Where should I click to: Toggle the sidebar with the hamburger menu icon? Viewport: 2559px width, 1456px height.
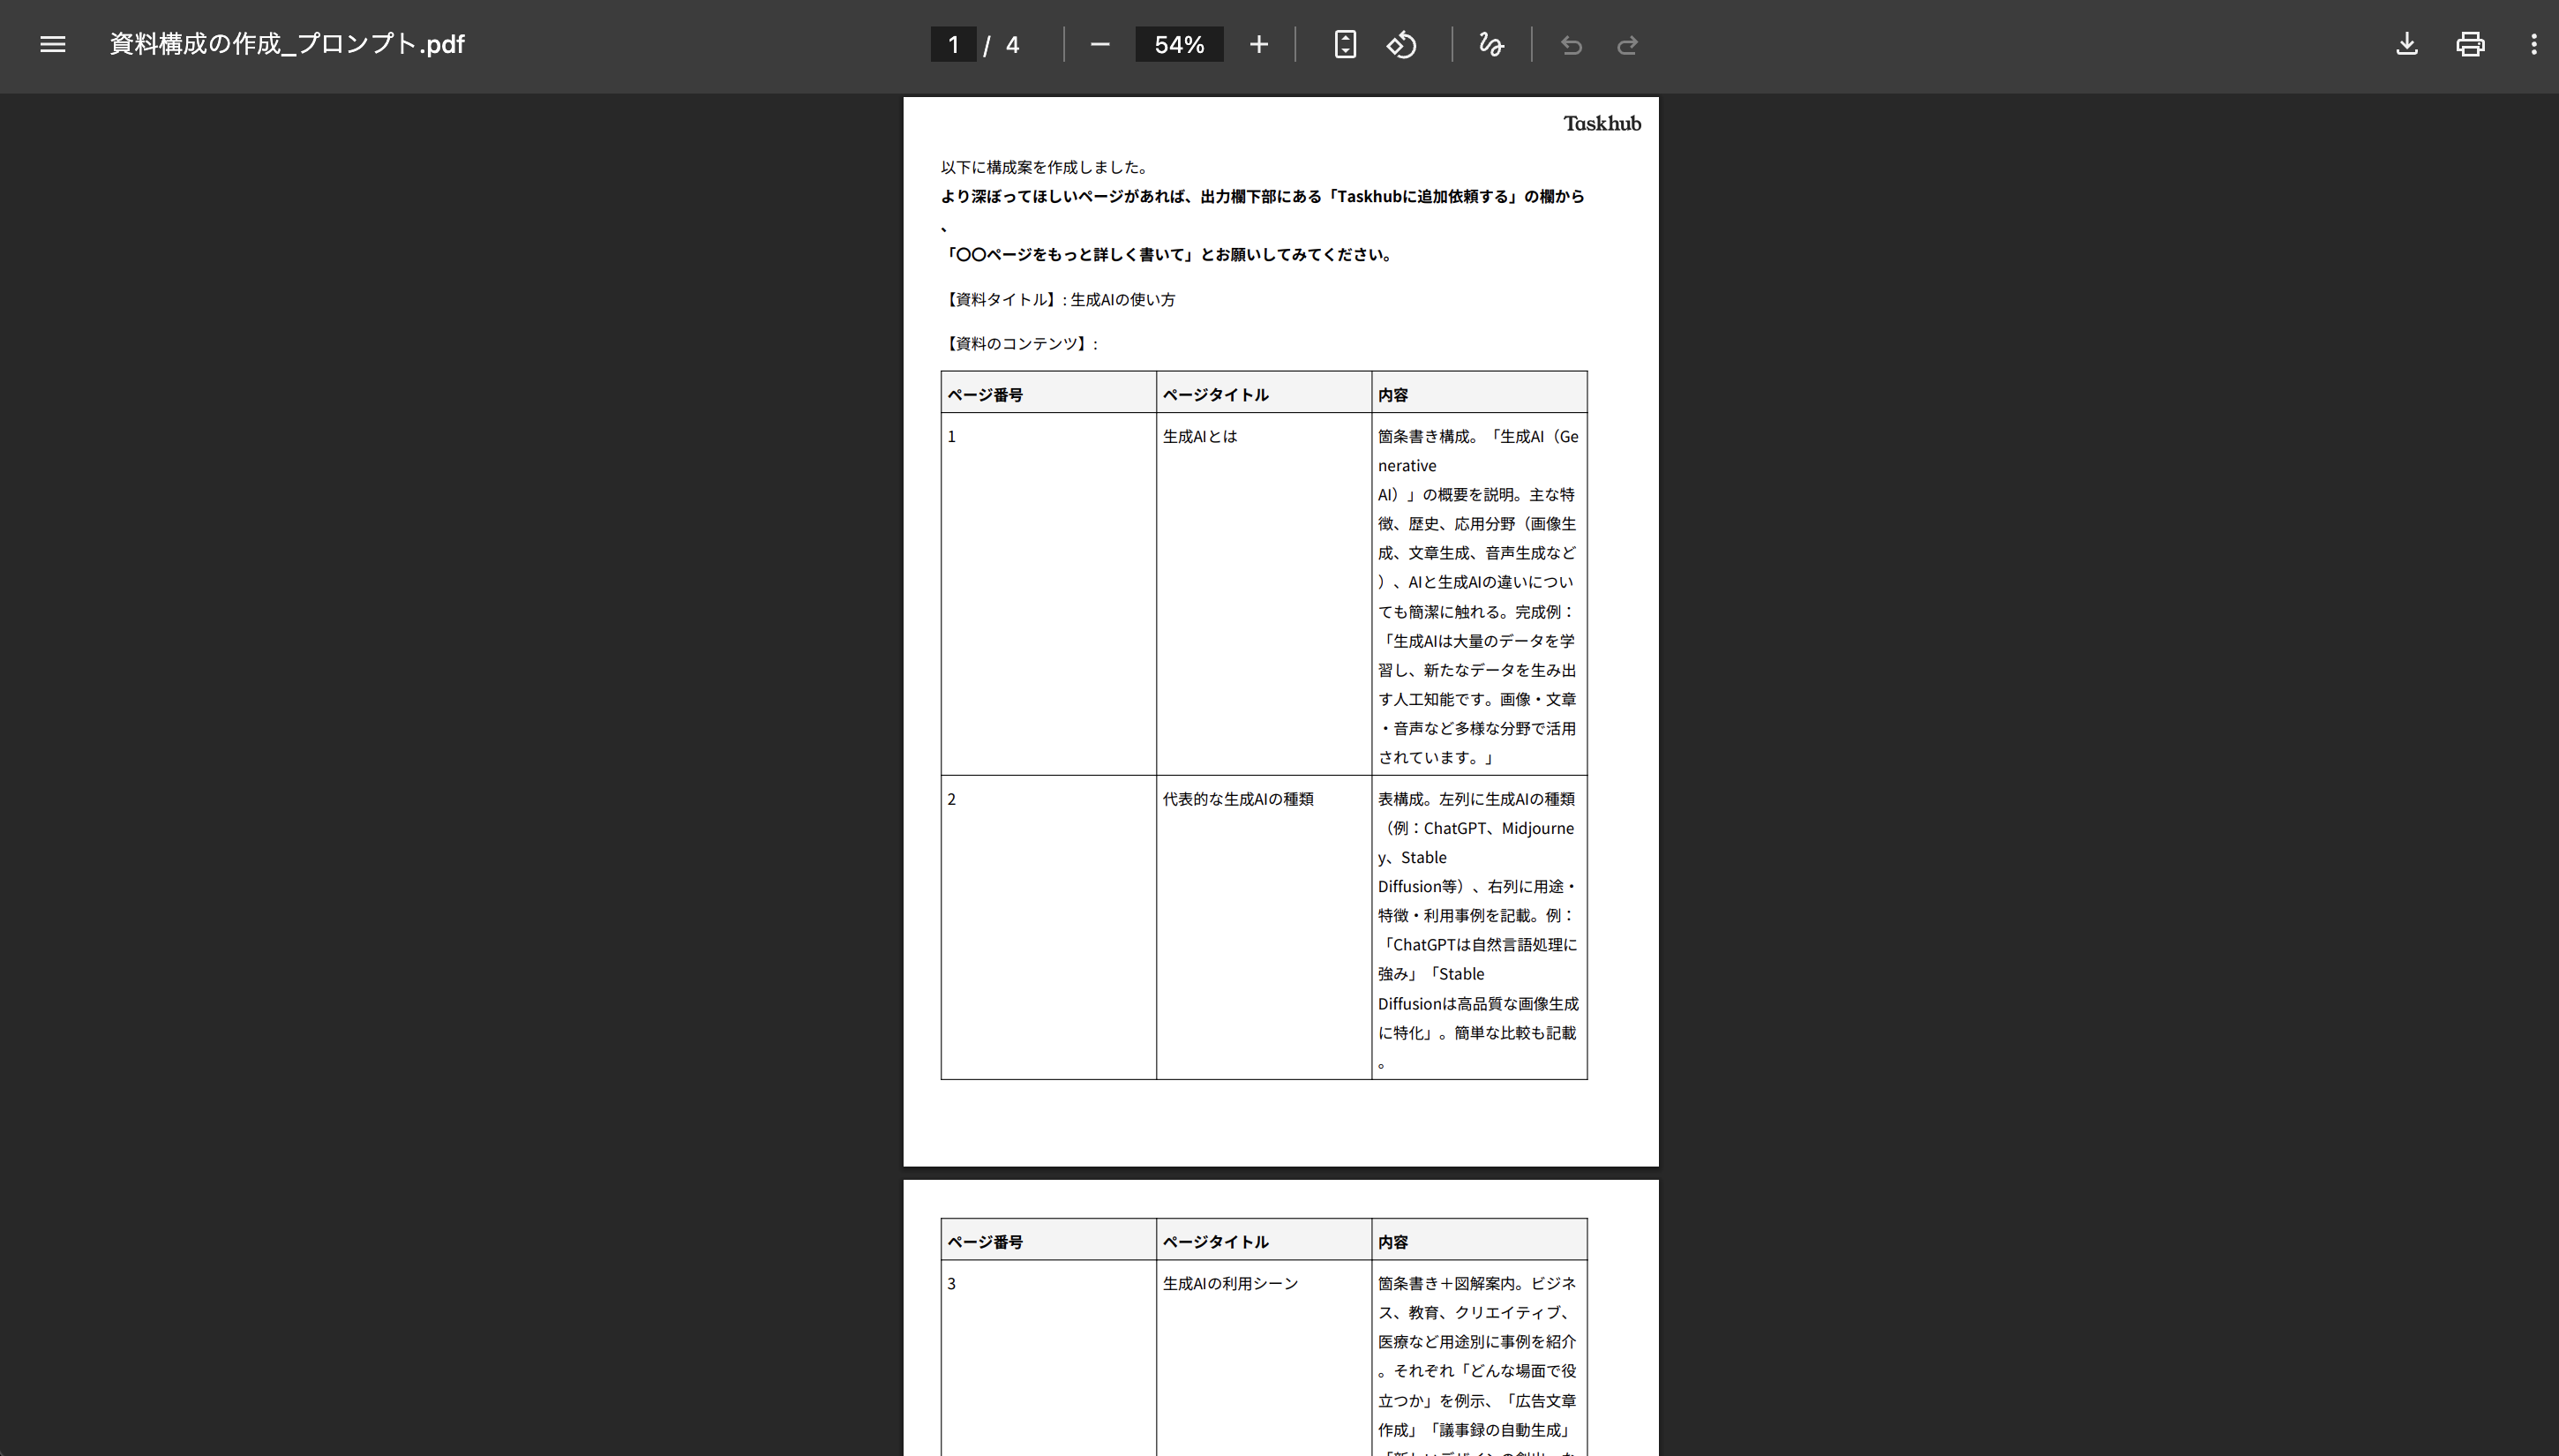click(52, 44)
